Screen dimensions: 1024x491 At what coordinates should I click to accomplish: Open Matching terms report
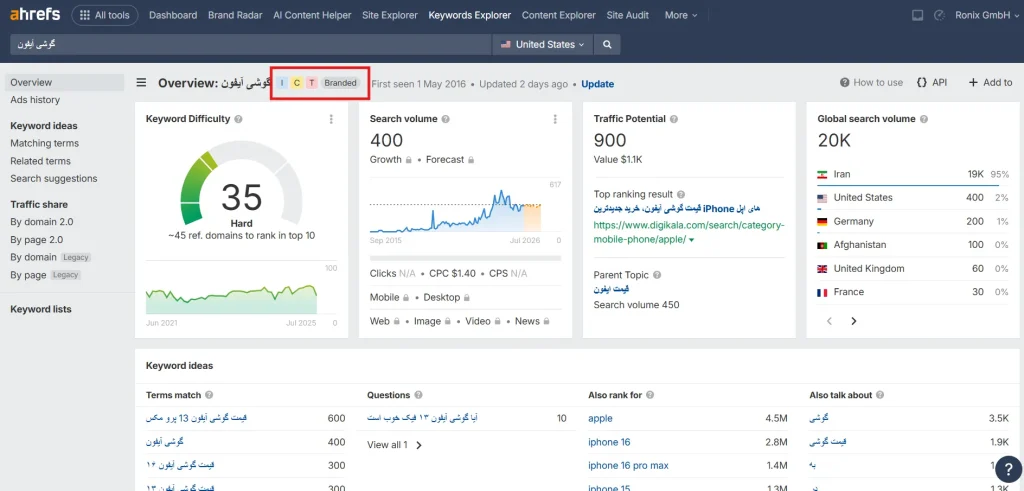tap(44, 143)
